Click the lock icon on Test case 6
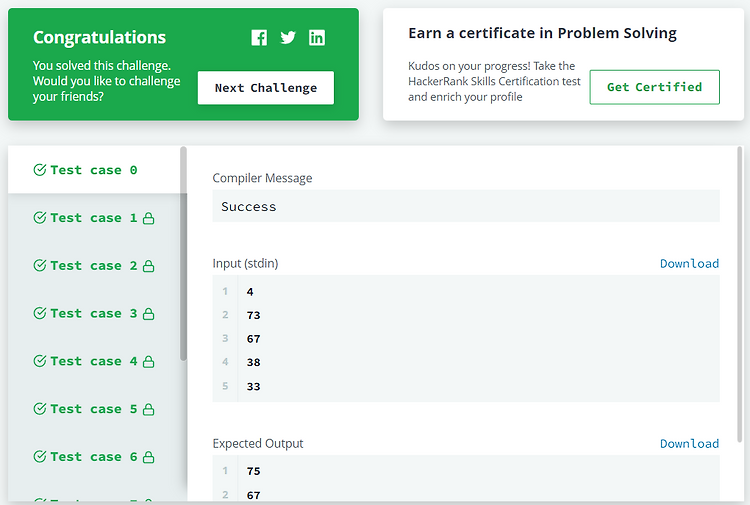 [149, 457]
